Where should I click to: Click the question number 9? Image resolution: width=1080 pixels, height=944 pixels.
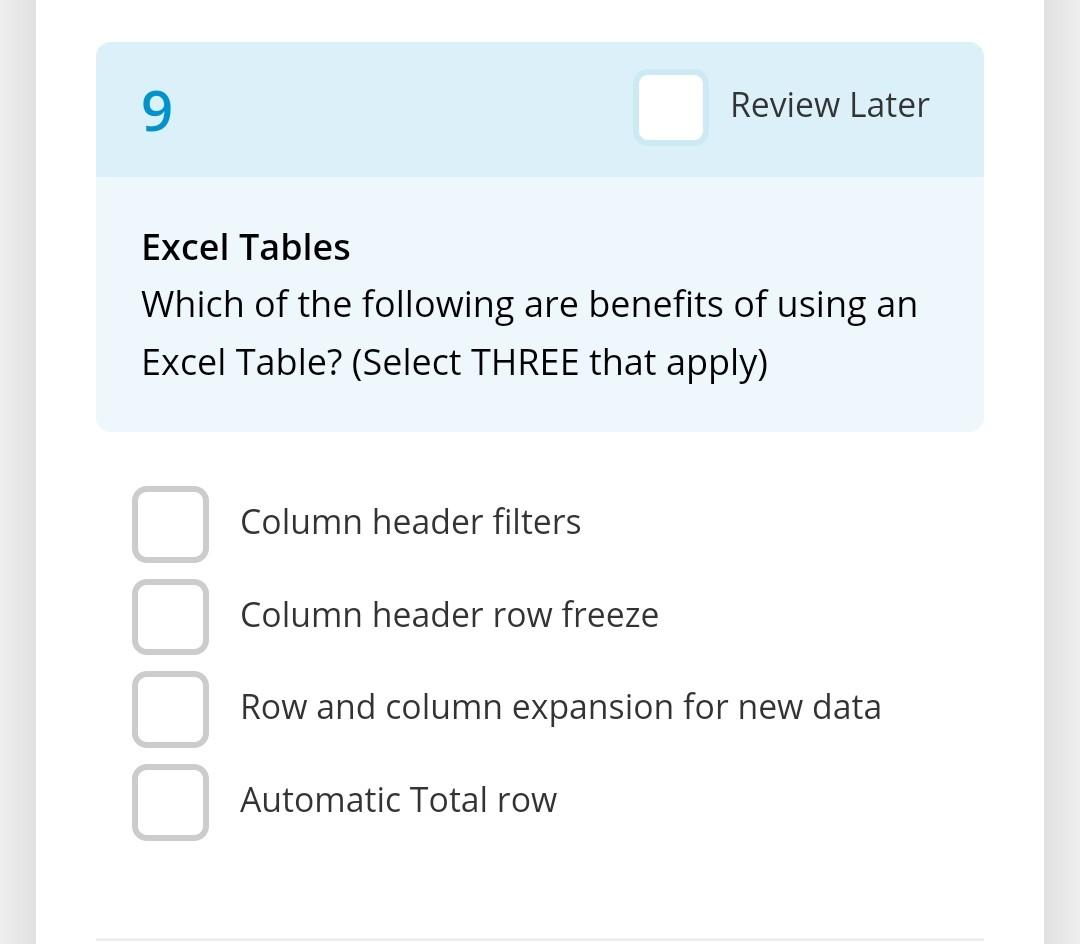click(x=157, y=111)
